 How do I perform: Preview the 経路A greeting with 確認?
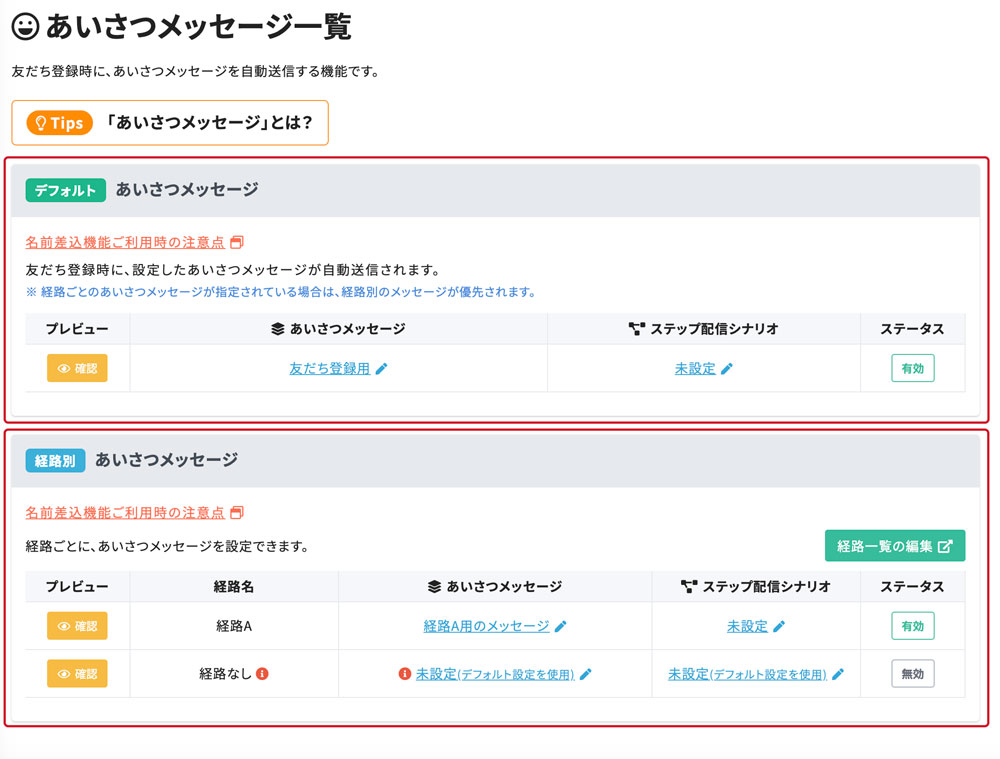(77, 626)
